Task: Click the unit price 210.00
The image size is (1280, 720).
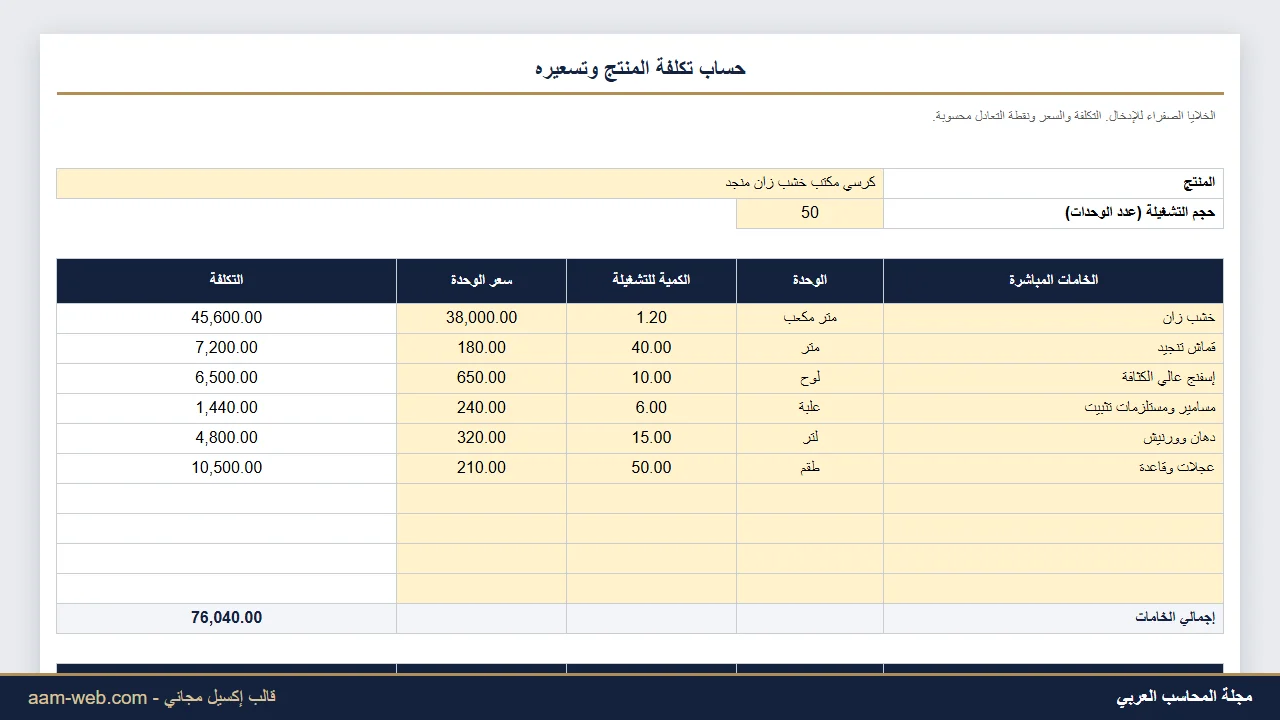Action: (x=482, y=468)
